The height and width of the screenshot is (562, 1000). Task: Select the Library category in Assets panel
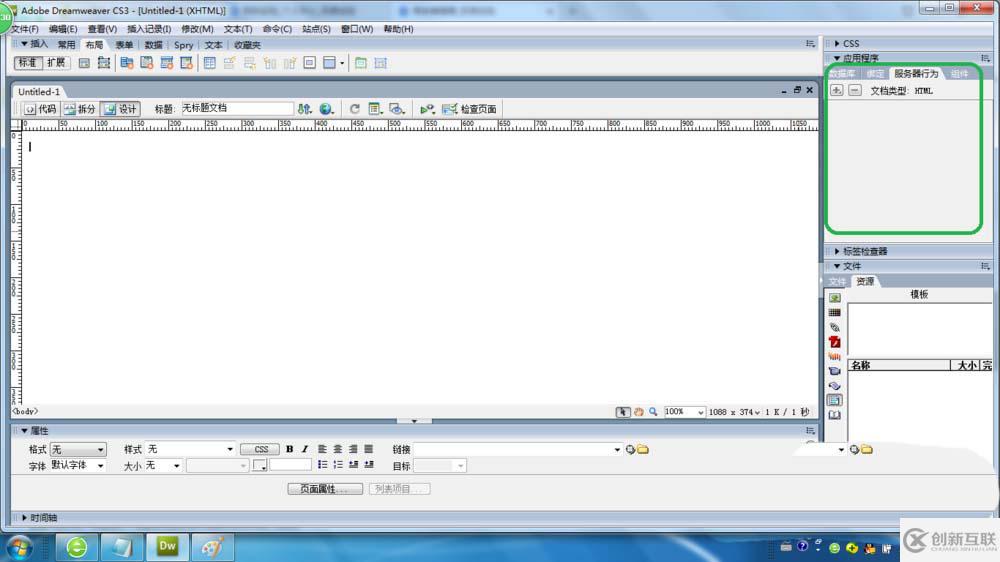(834, 415)
